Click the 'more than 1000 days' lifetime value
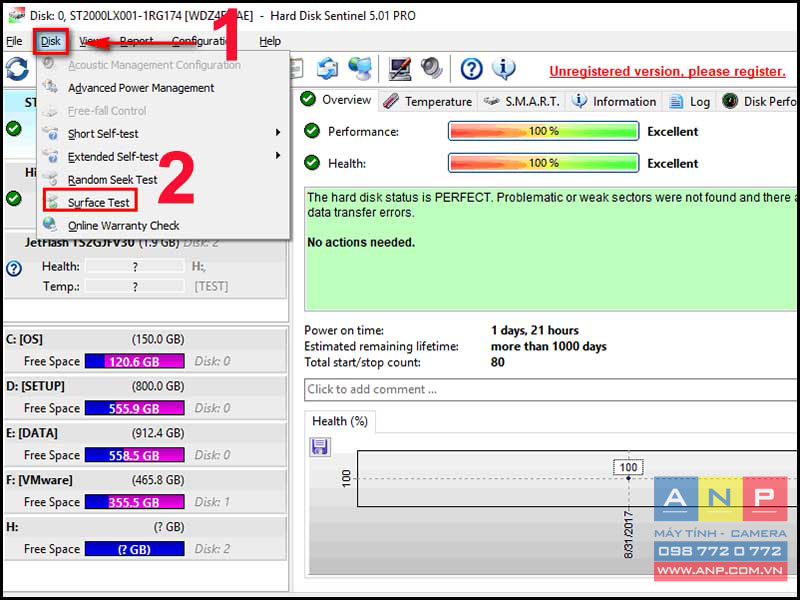800x600 pixels. coord(548,346)
